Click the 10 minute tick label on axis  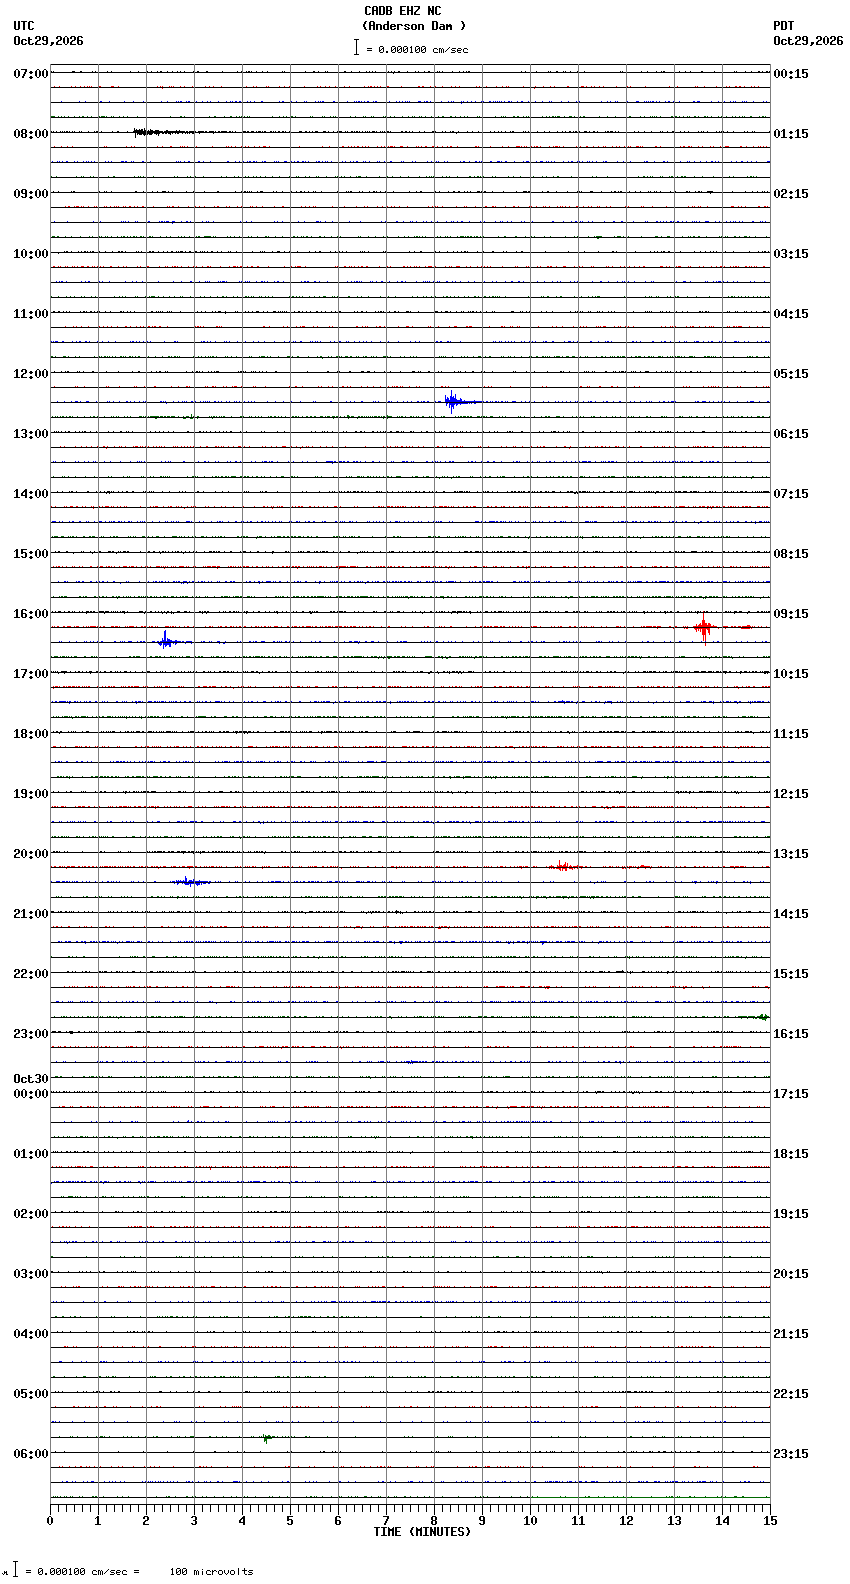530,1521
